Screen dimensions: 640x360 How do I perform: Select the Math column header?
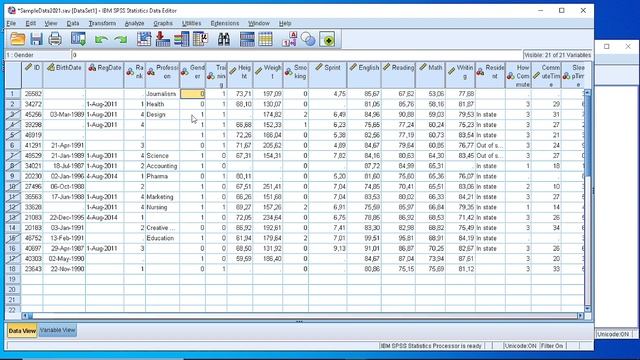(431, 75)
